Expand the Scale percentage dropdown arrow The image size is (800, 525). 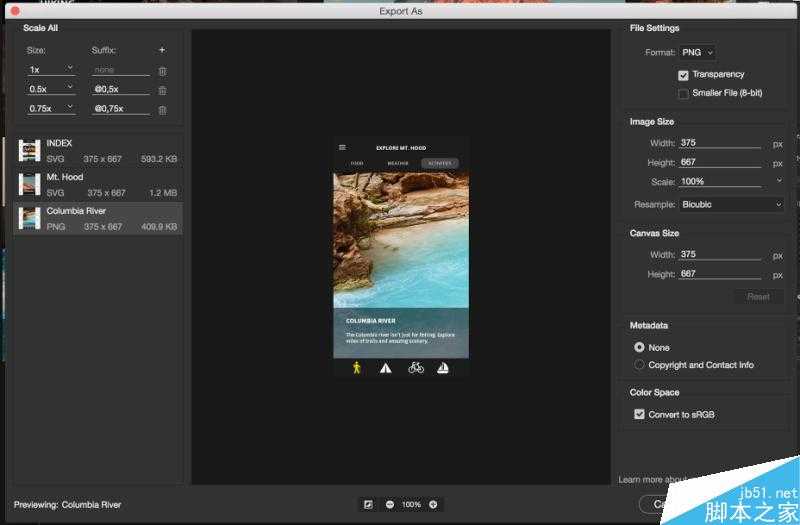(778, 181)
